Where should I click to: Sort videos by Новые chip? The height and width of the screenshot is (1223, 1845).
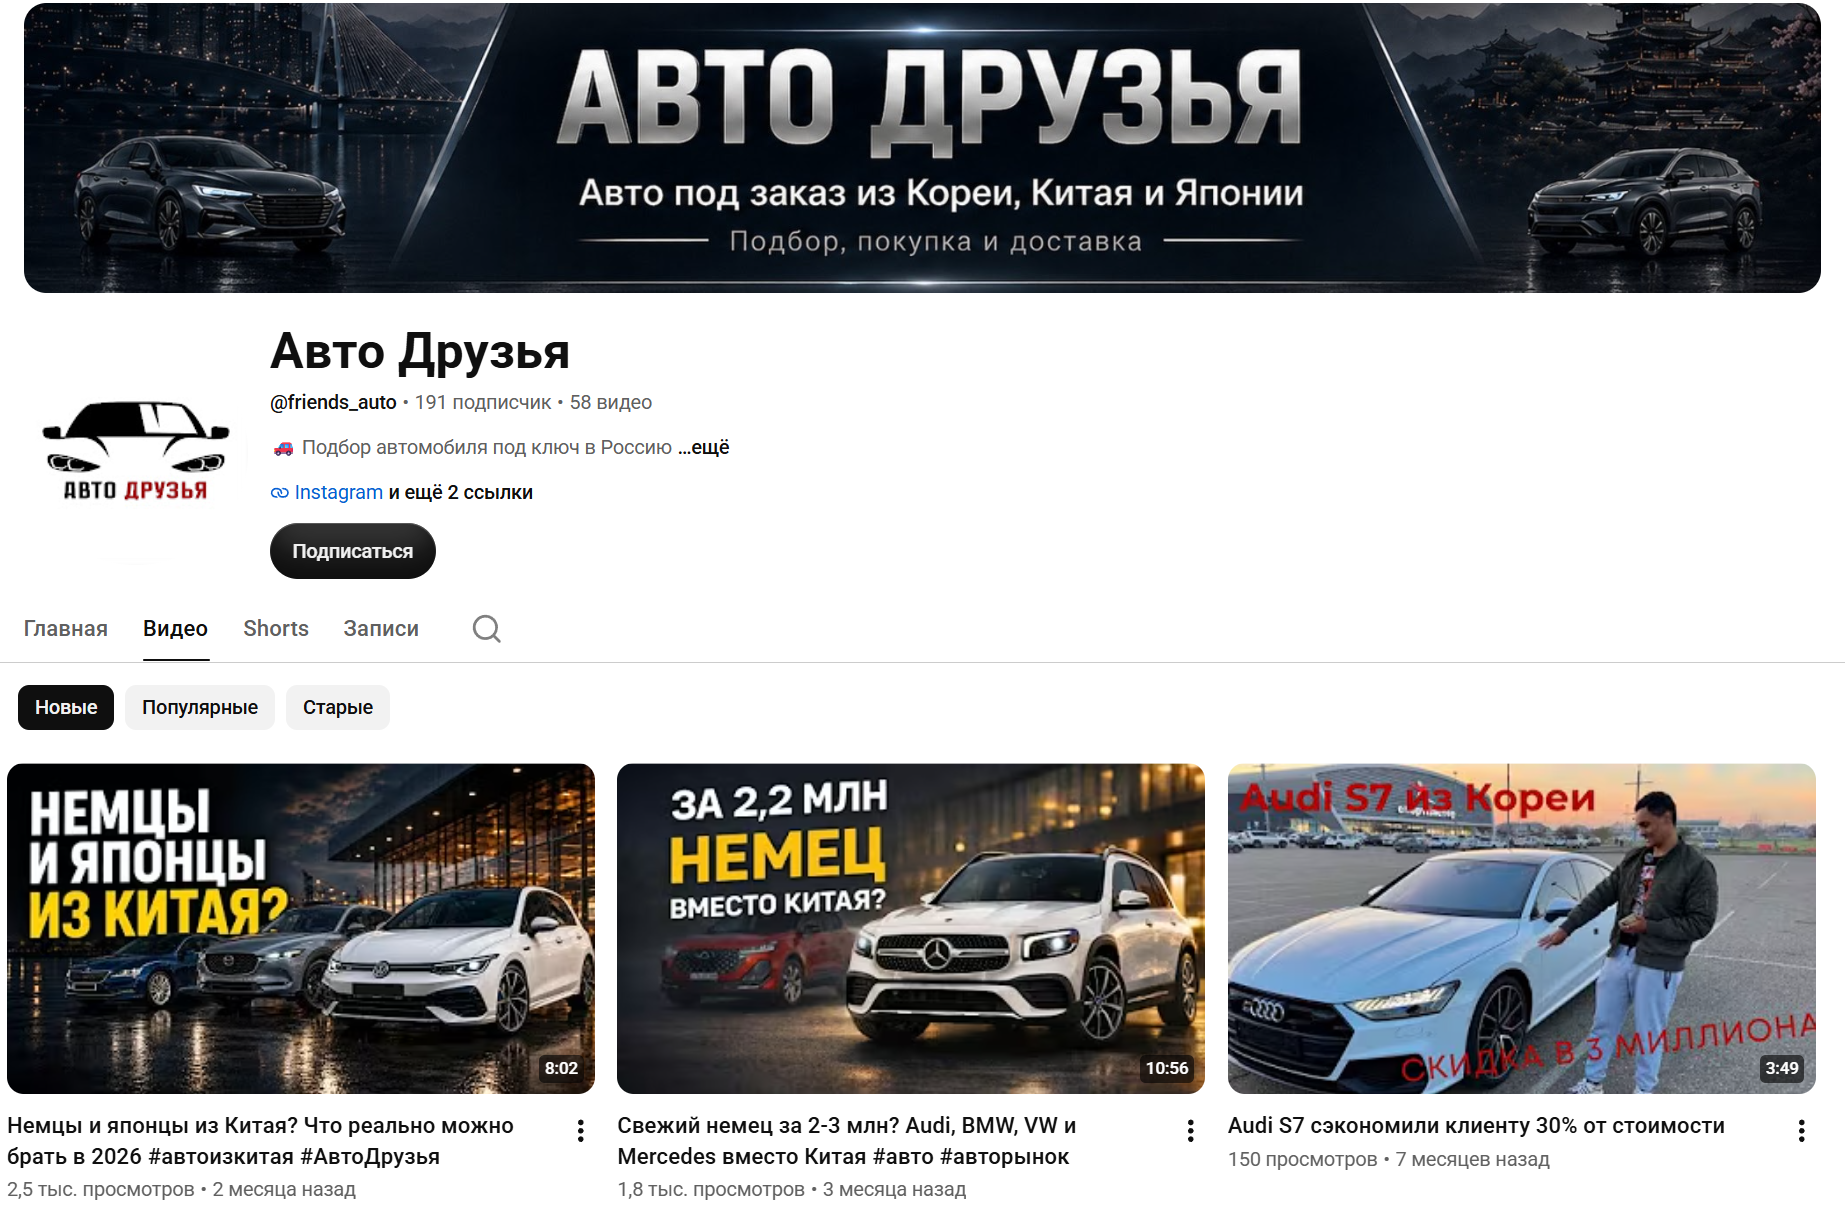tap(66, 707)
